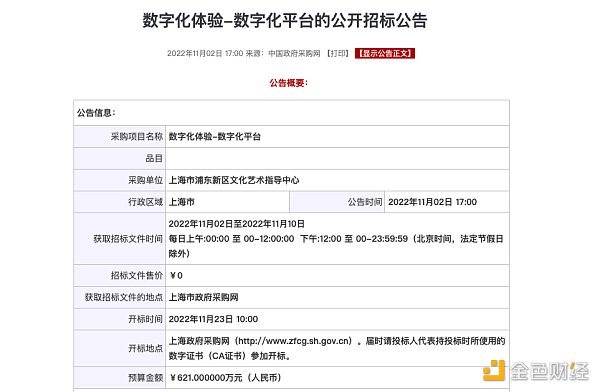Click the date range 2022年11月02日至2022年11月10日
Image resolution: width=600 pixels, height=392 pixels.
236,224
